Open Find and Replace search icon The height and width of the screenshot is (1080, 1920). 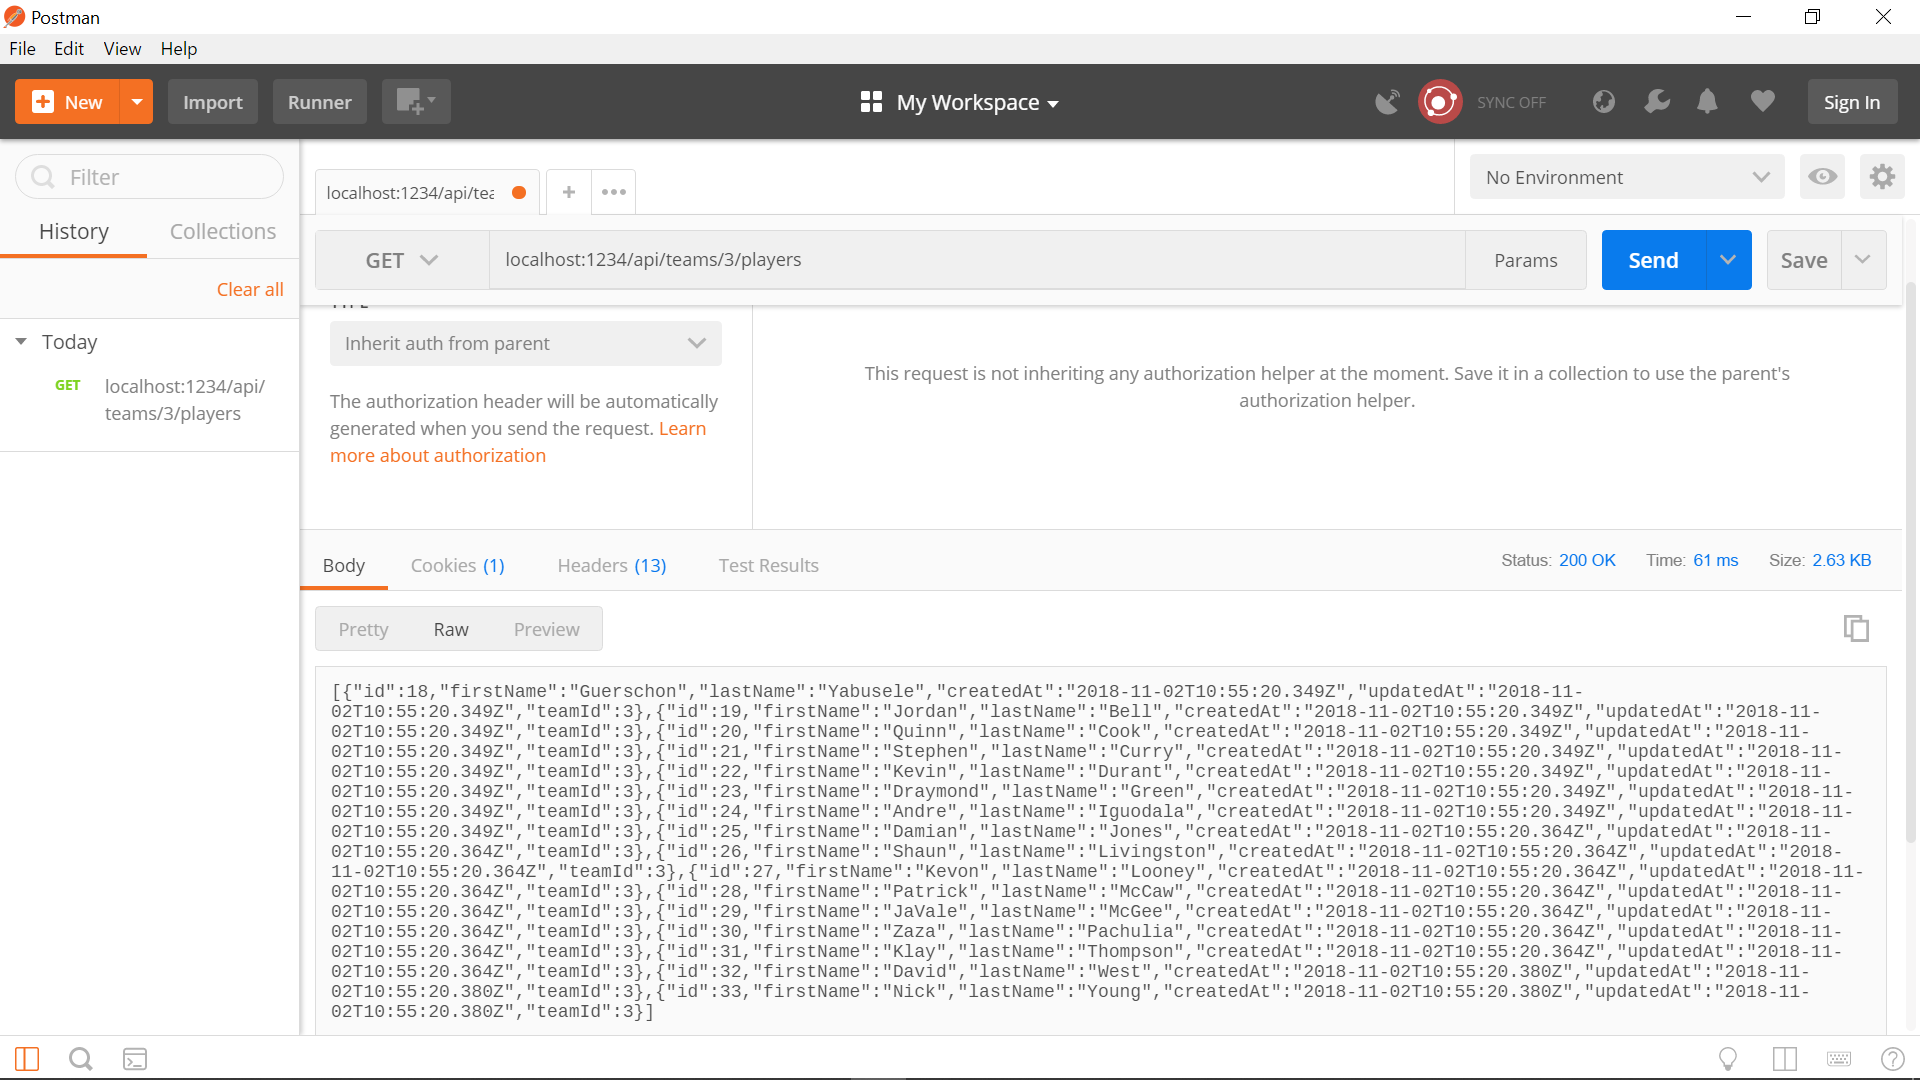[x=81, y=1059]
